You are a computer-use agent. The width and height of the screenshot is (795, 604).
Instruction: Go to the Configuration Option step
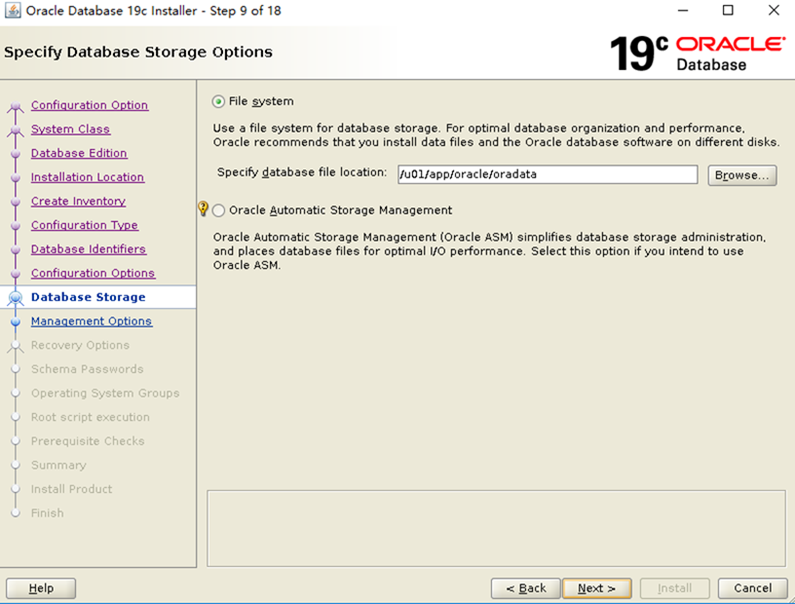89,105
